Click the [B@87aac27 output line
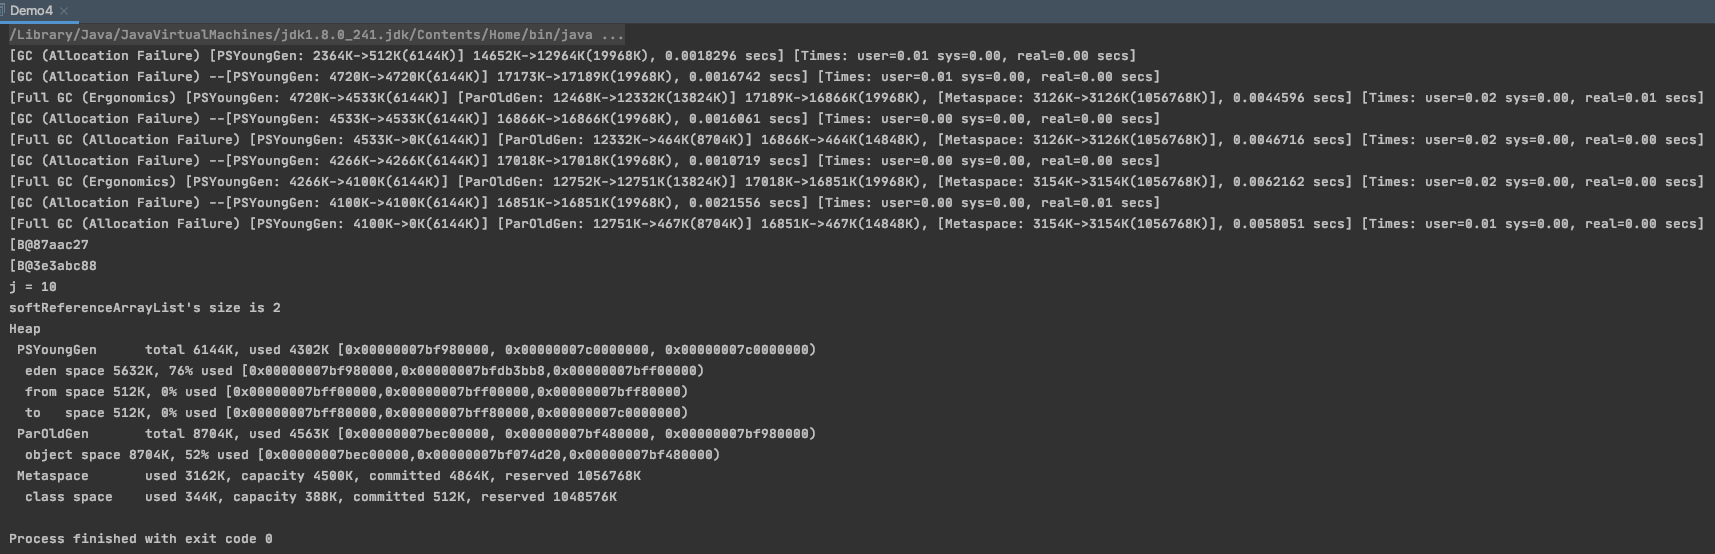This screenshot has height=554, width=1715. pyautogui.click(x=49, y=245)
